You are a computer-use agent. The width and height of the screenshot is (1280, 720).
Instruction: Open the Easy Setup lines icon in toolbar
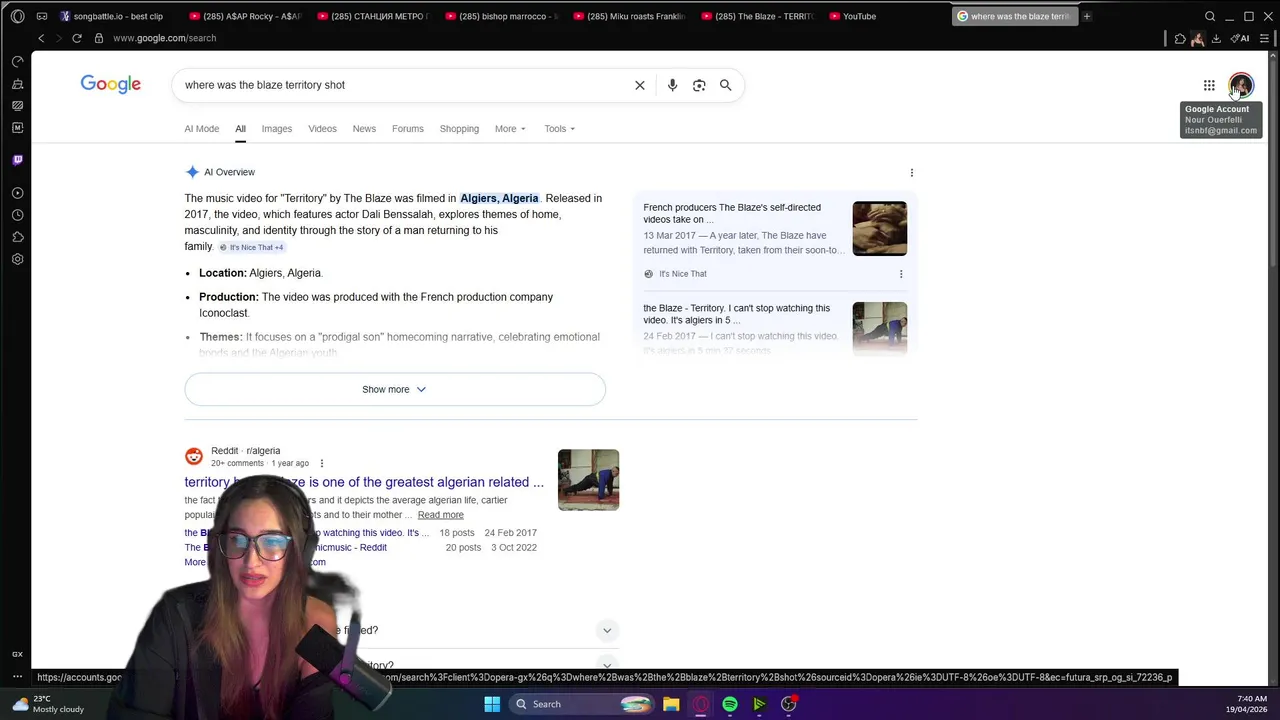(1265, 38)
